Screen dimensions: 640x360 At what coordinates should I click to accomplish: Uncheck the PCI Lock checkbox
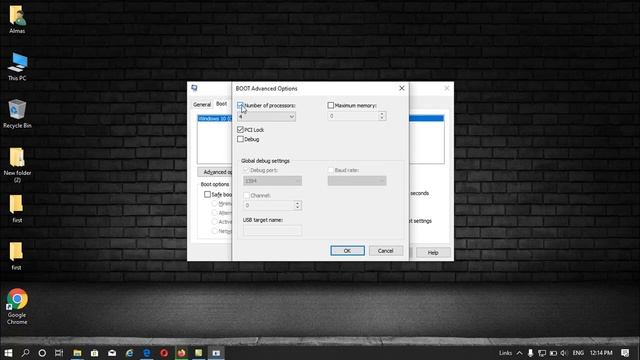click(x=240, y=129)
